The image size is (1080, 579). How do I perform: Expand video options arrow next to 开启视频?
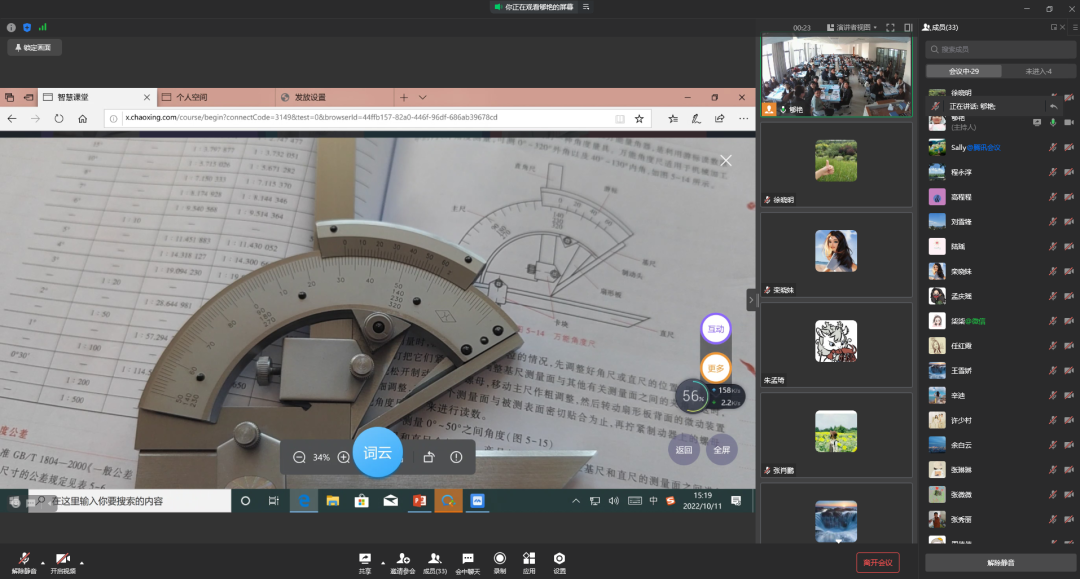81,562
